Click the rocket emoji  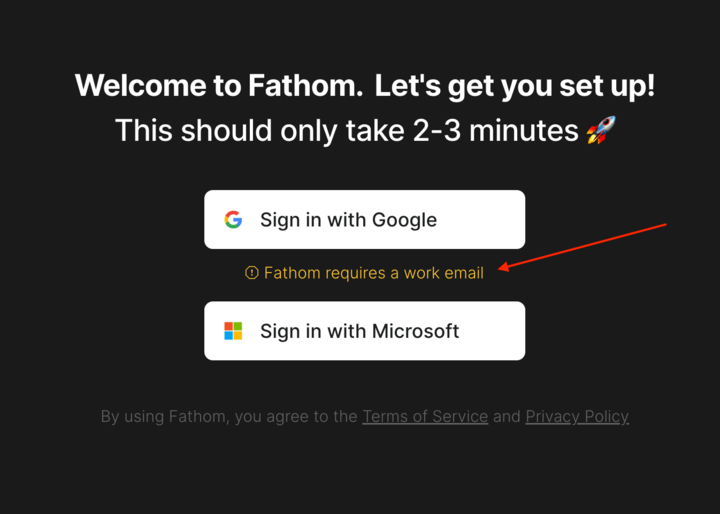pyautogui.click(x=601, y=130)
